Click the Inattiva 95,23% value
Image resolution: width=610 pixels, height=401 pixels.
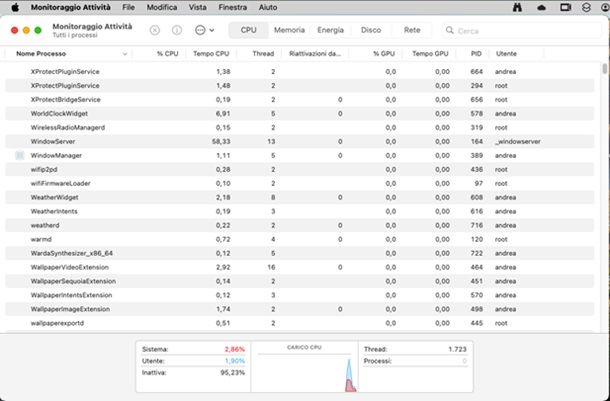[232, 373]
